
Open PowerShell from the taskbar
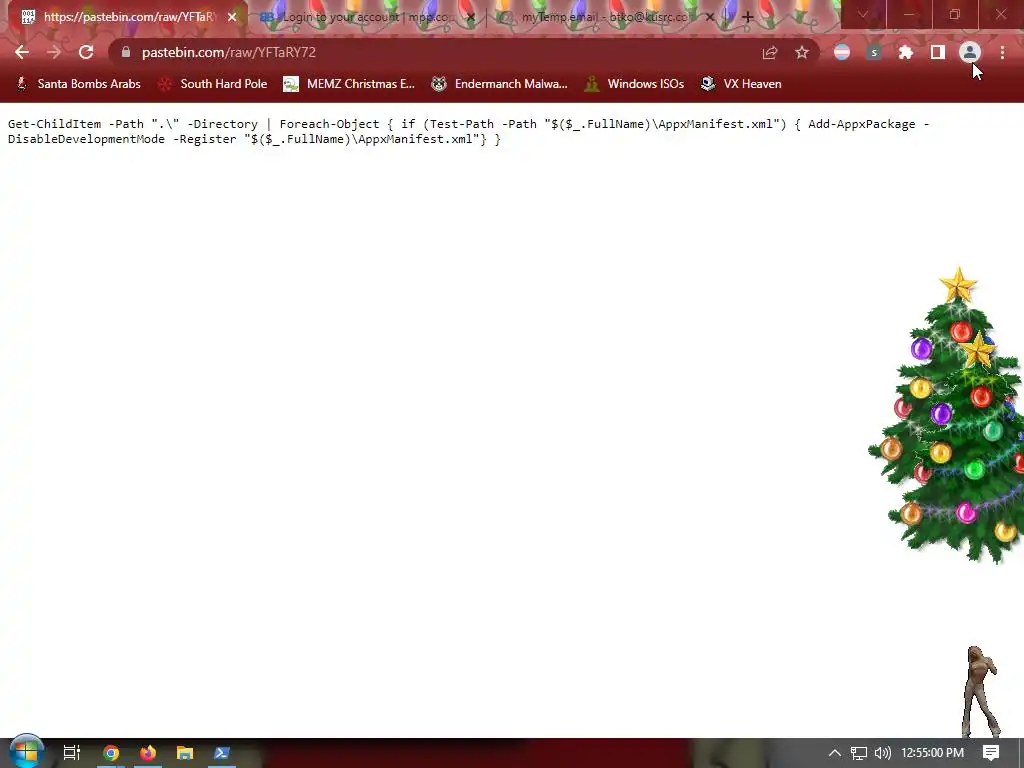pos(222,753)
